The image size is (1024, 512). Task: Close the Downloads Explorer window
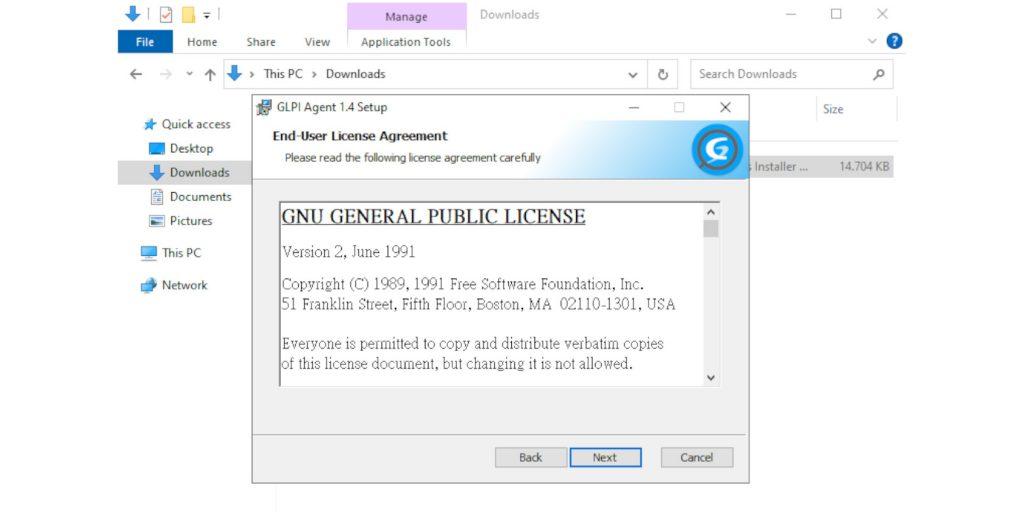click(x=882, y=14)
